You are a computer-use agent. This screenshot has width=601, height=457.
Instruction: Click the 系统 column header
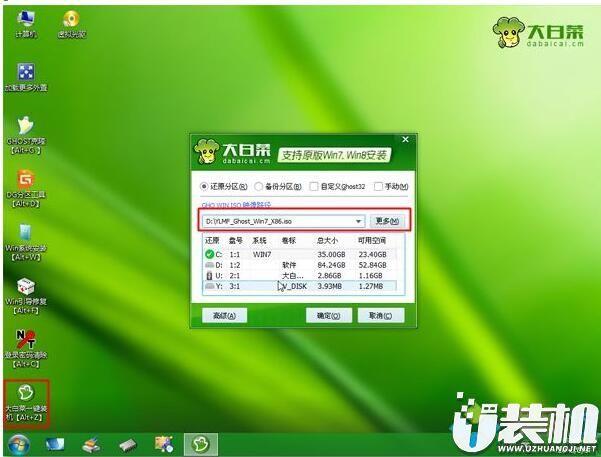pyautogui.click(x=259, y=241)
